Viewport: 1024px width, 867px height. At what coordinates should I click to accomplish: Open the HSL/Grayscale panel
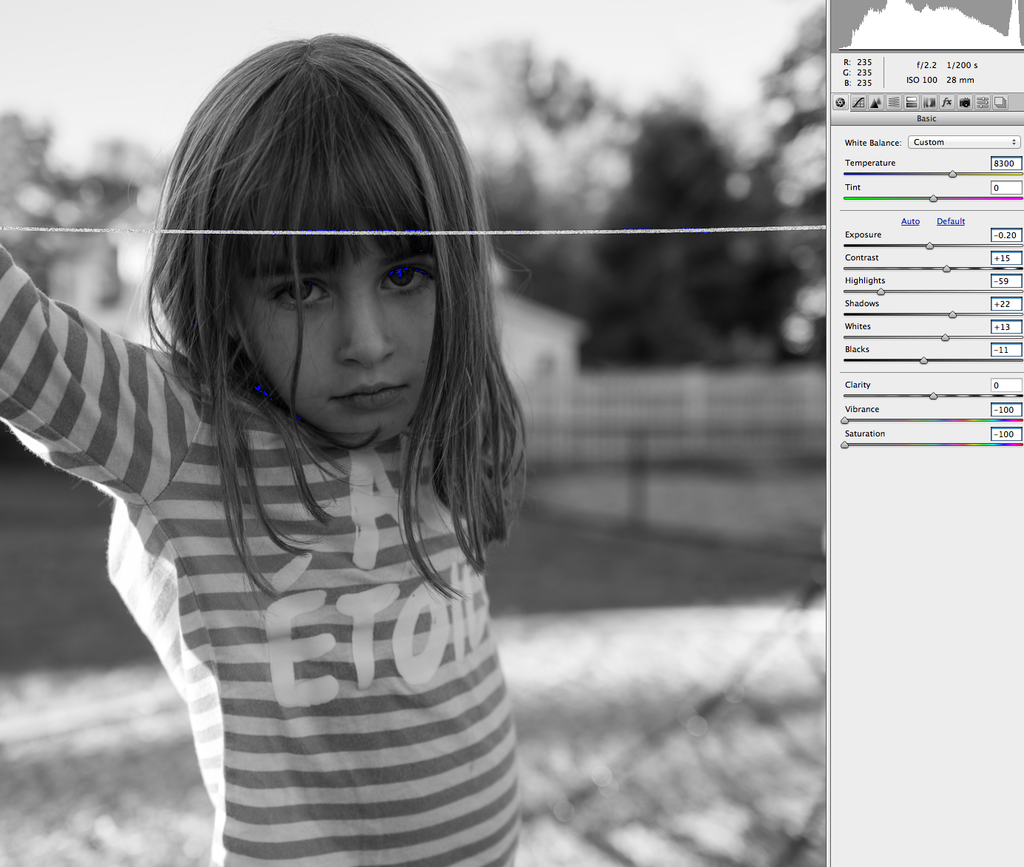894,102
